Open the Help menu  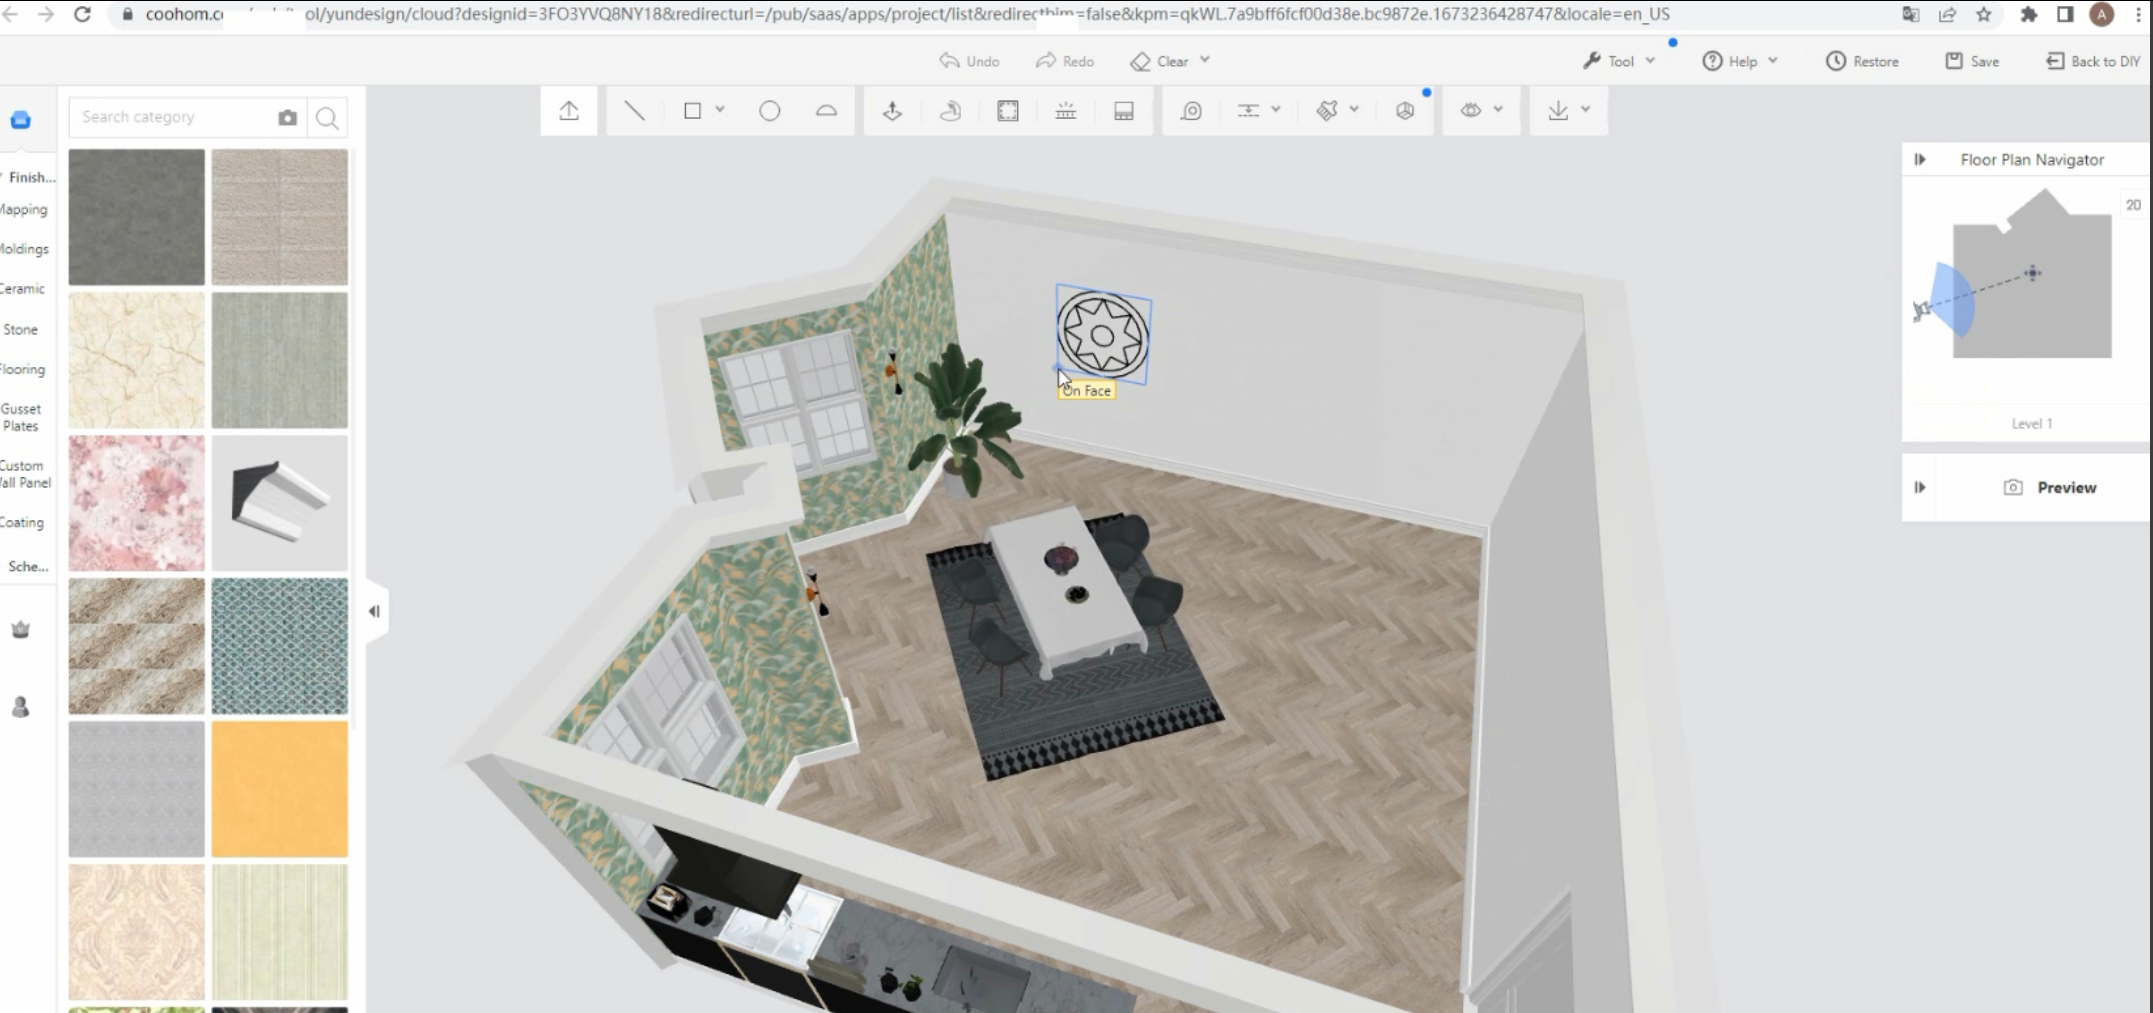(1740, 61)
